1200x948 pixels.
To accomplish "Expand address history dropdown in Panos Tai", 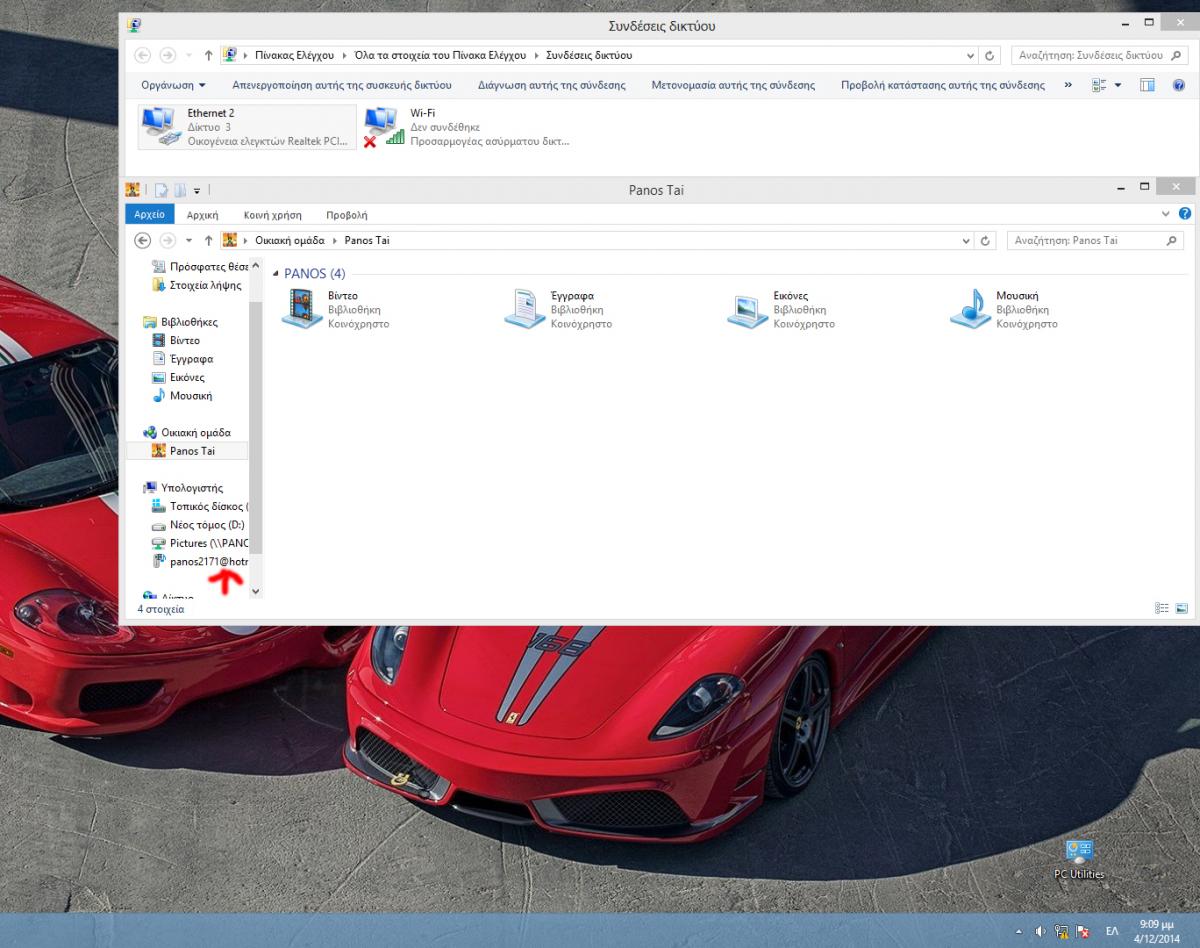I will point(966,241).
